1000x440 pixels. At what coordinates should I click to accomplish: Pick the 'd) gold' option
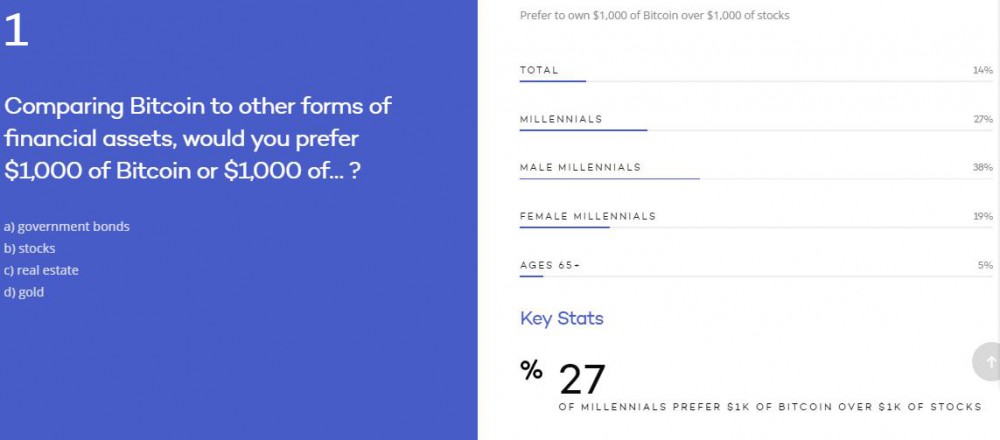click(24, 292)
